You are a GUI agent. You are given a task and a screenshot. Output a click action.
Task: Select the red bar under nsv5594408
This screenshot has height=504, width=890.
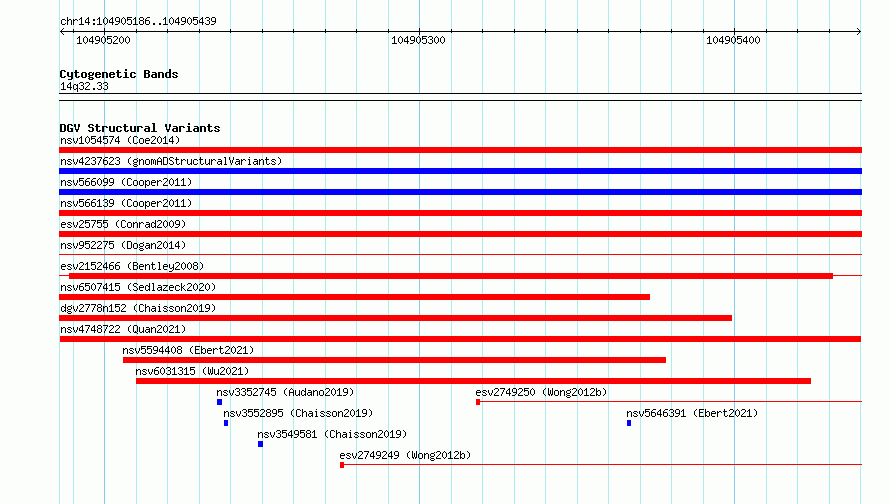click(394, 360)
